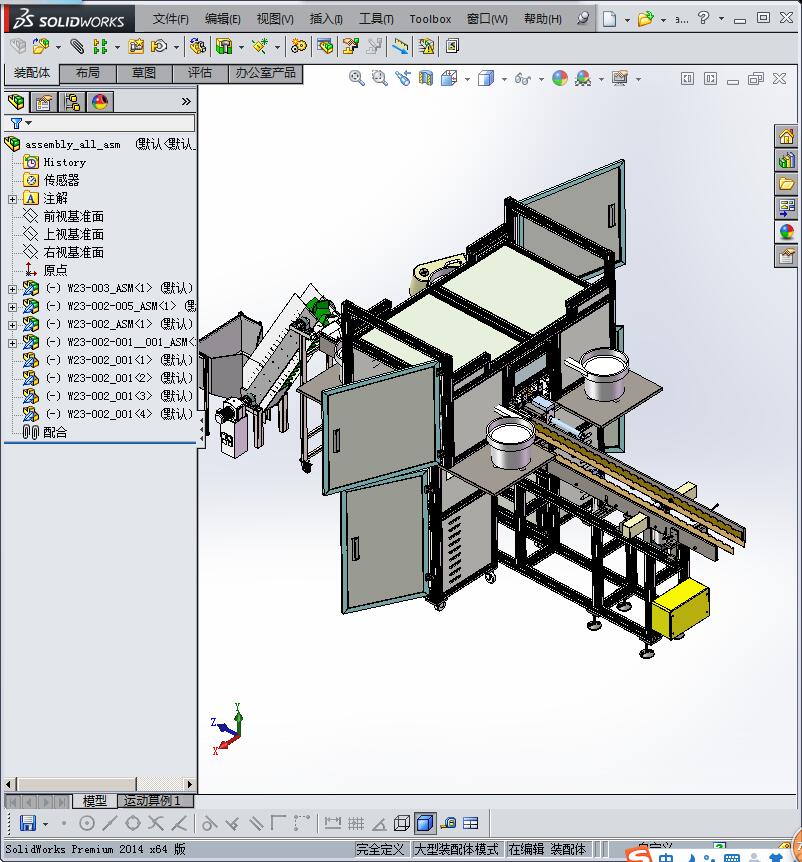Click the Move Component icon

(x=159, y=46)
